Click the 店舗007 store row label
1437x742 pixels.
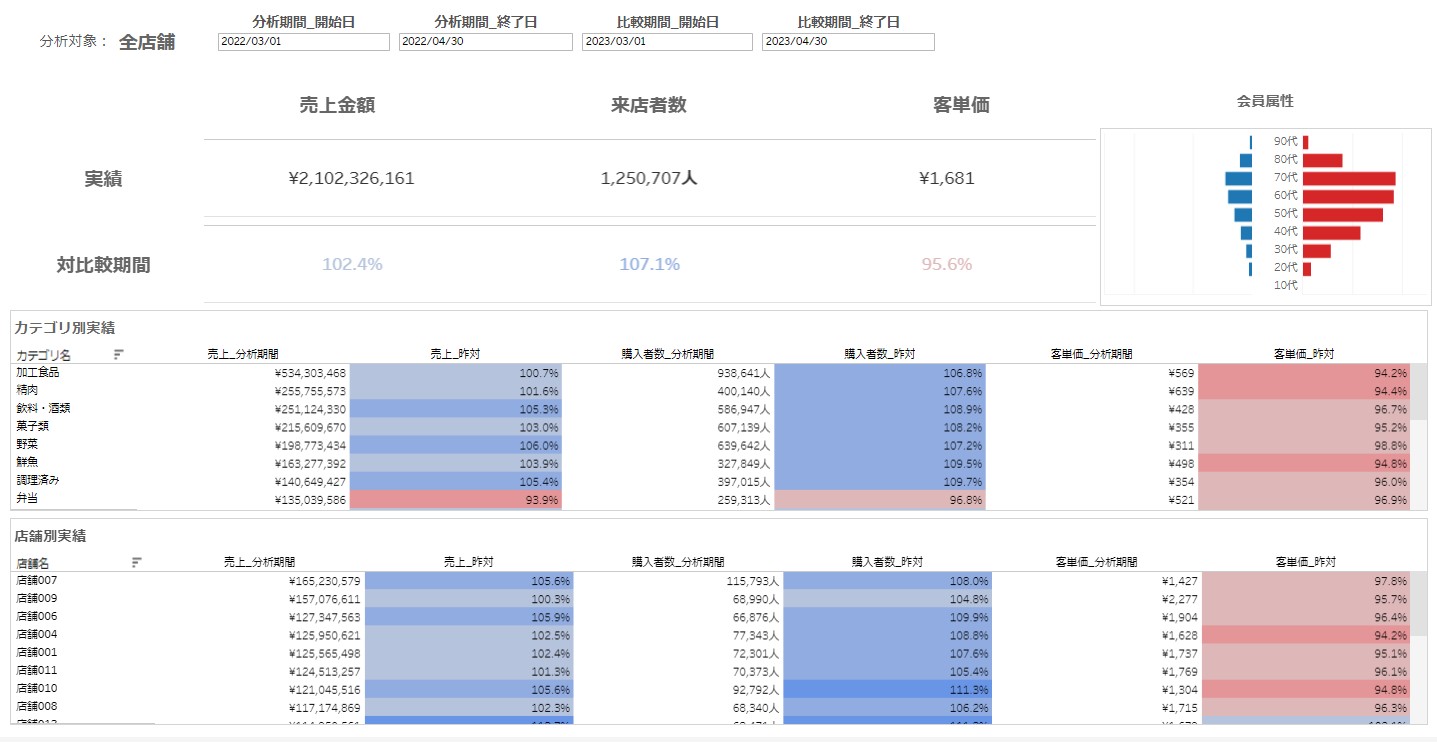pos(37,580)
